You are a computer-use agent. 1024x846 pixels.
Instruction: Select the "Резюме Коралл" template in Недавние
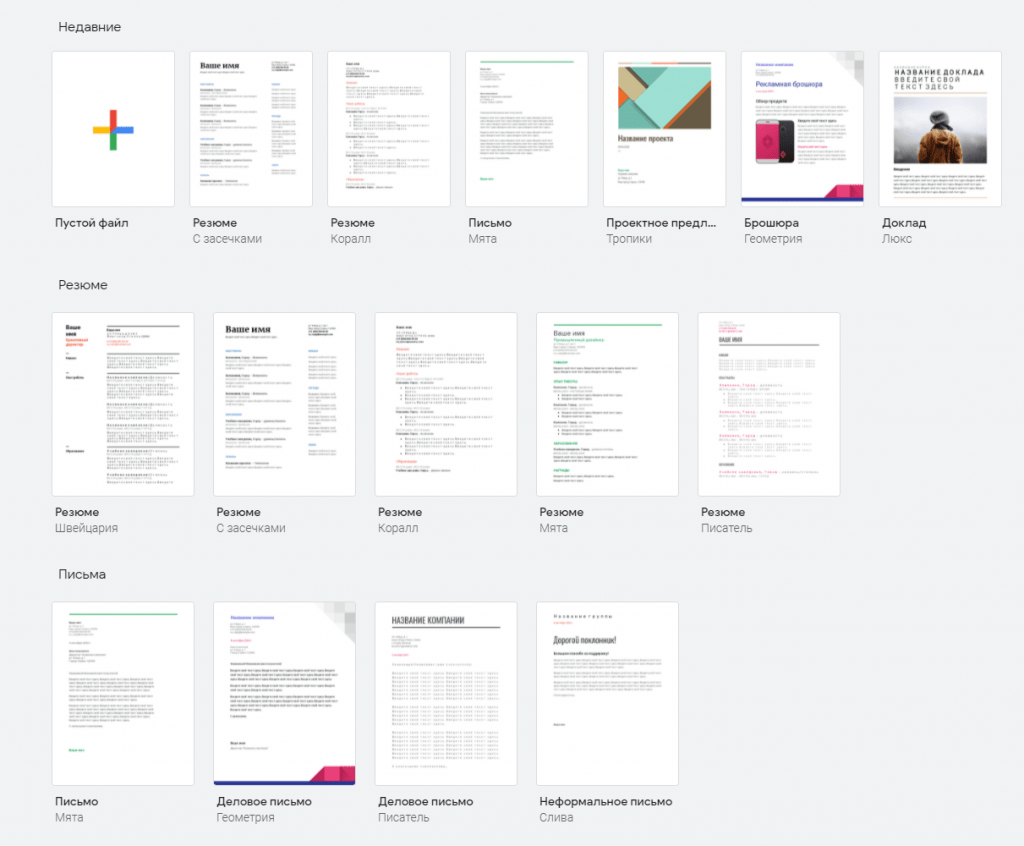tap(388, 128)
